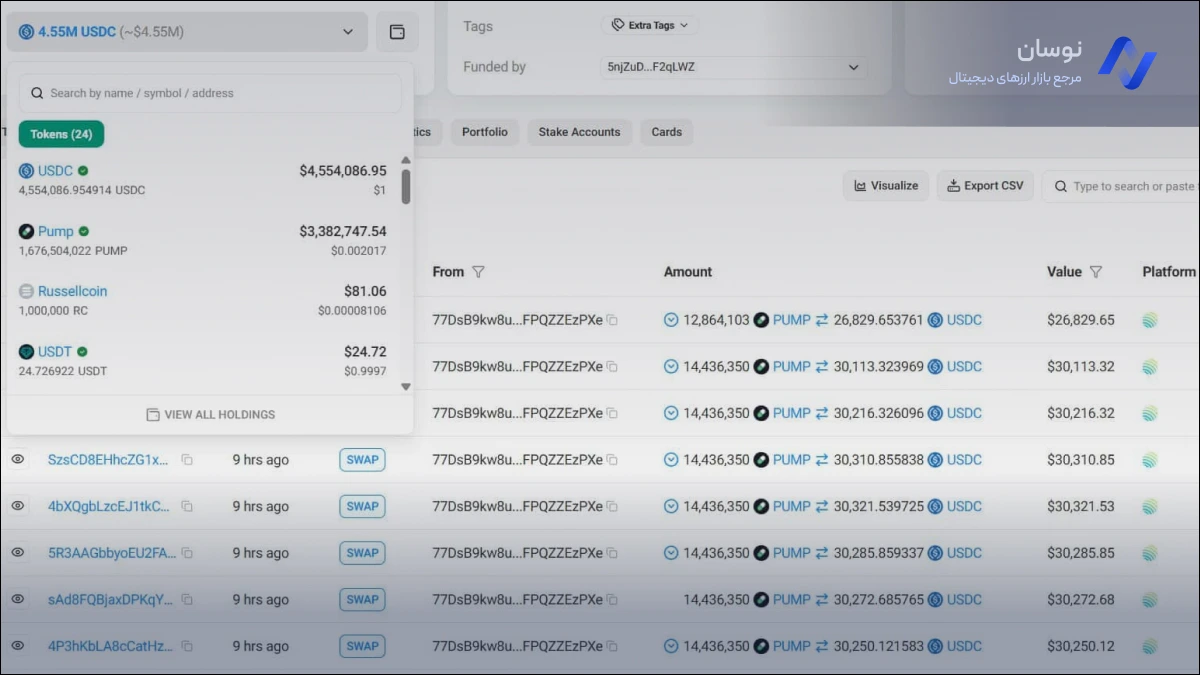Image resolution: width=1200 pixels, height=675 pixels.
Task: Switch to the Stake Accounts tab
Action: pyautogui.click(x=579, y=132)
